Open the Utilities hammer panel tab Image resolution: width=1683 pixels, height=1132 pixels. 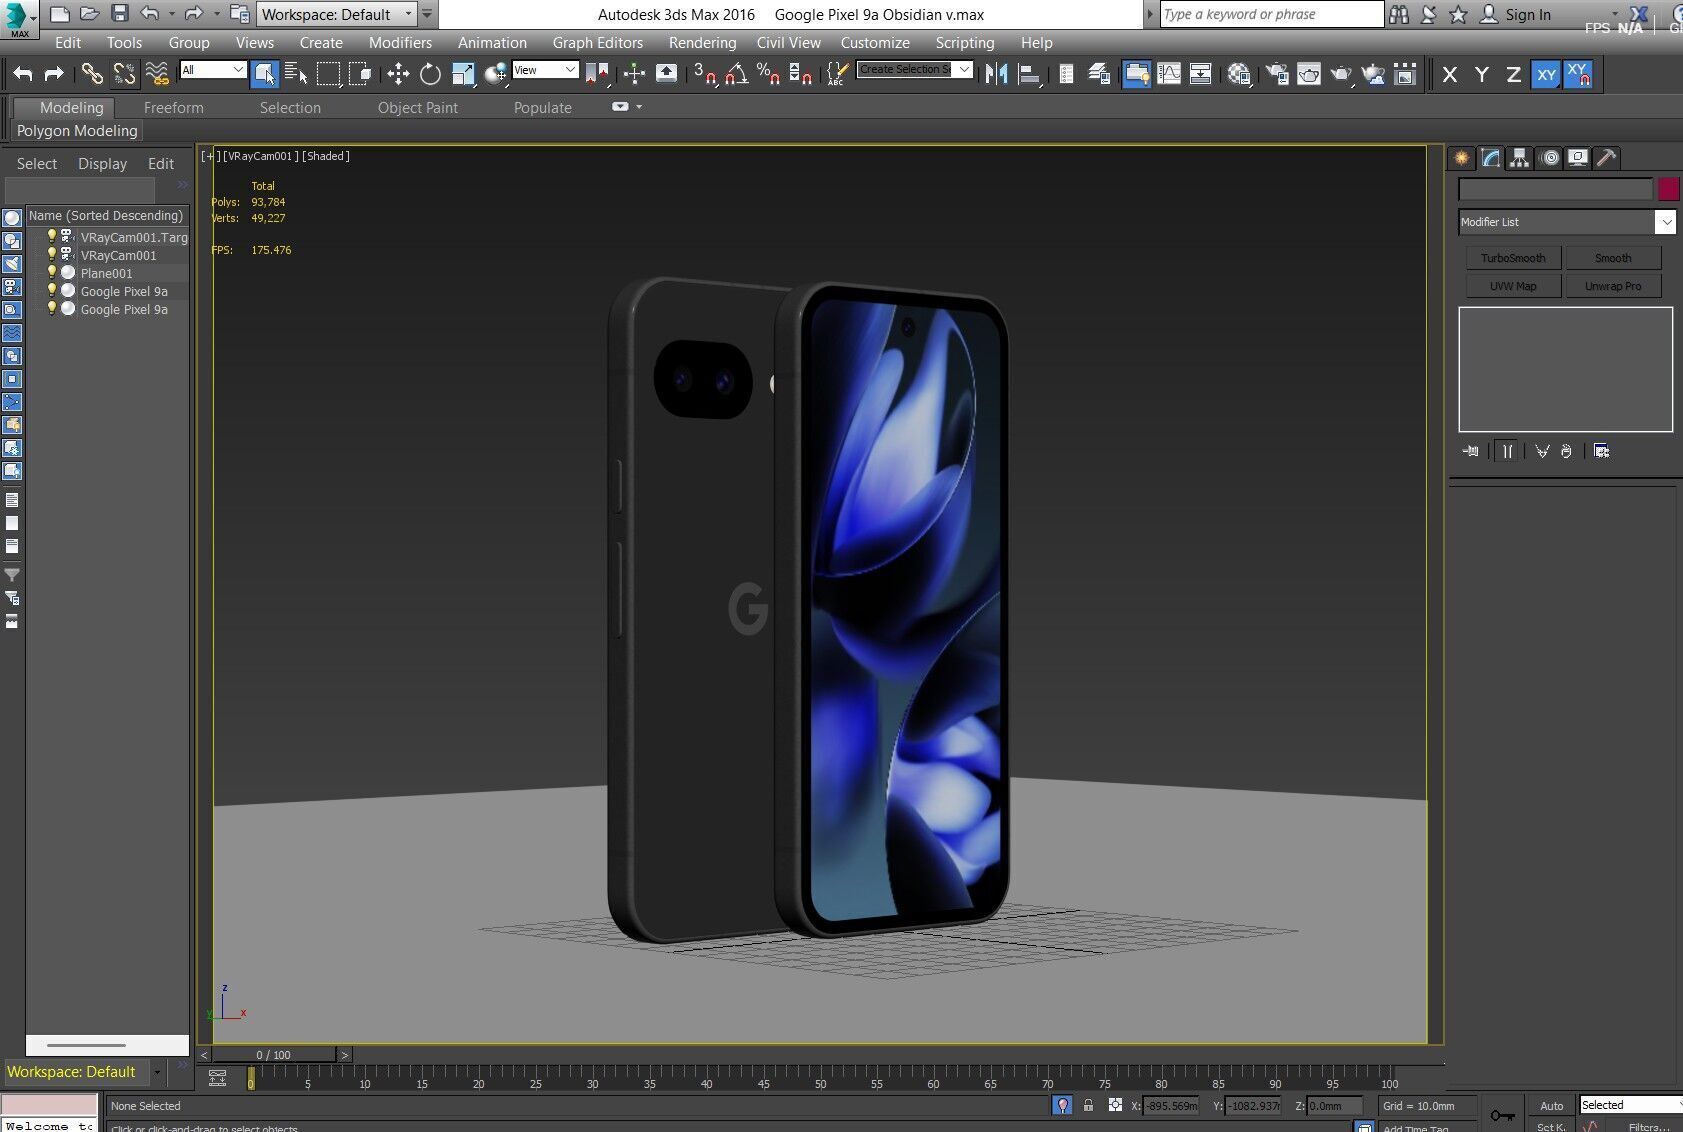[1607, 158]
